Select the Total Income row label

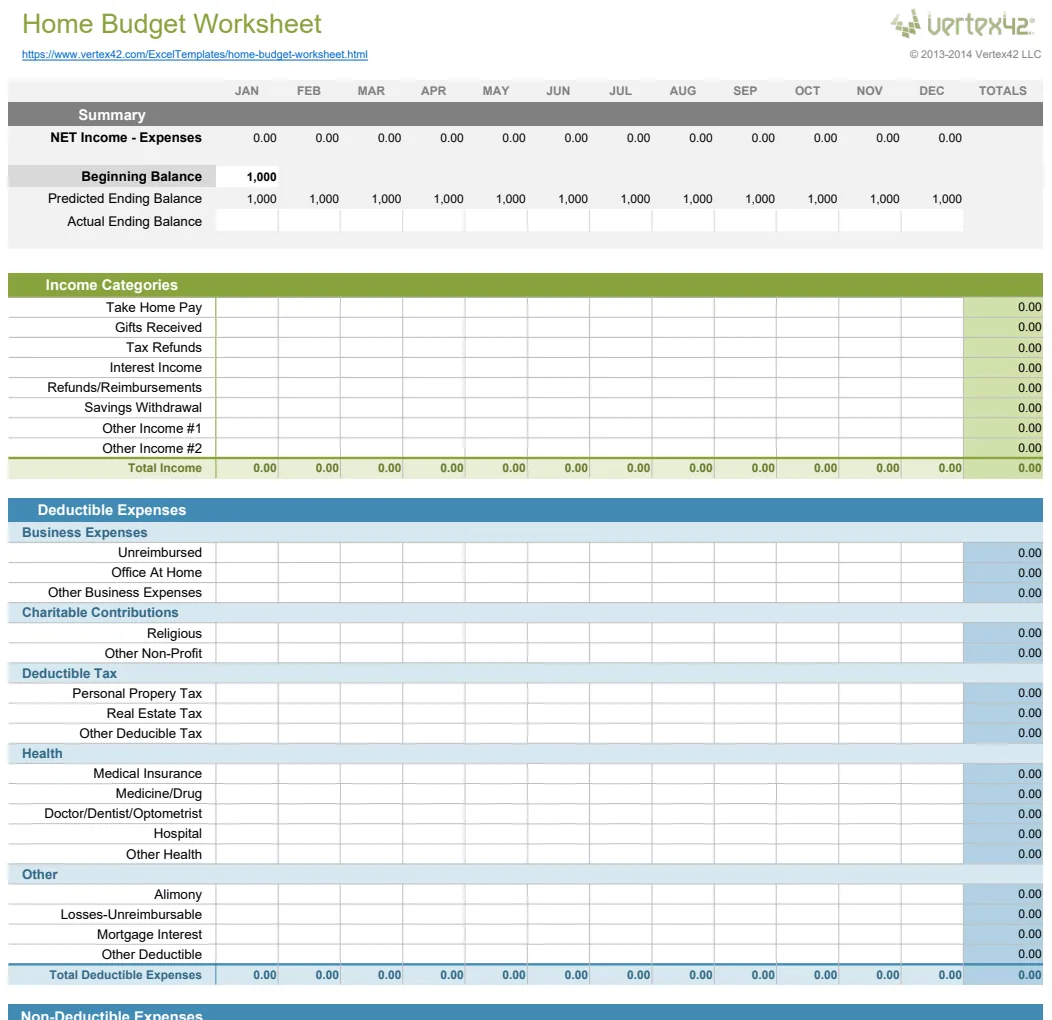click(164, 468)
